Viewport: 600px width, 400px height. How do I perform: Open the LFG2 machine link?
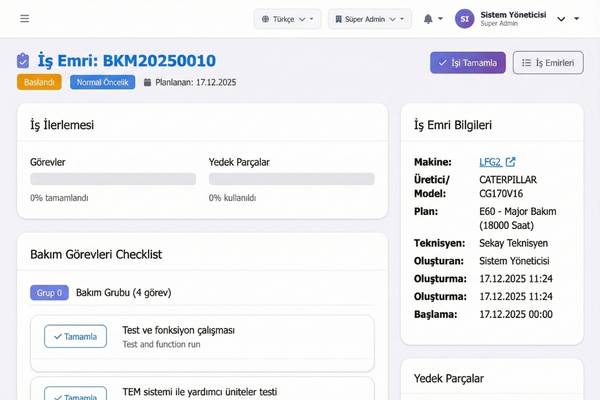coord(490,162)
